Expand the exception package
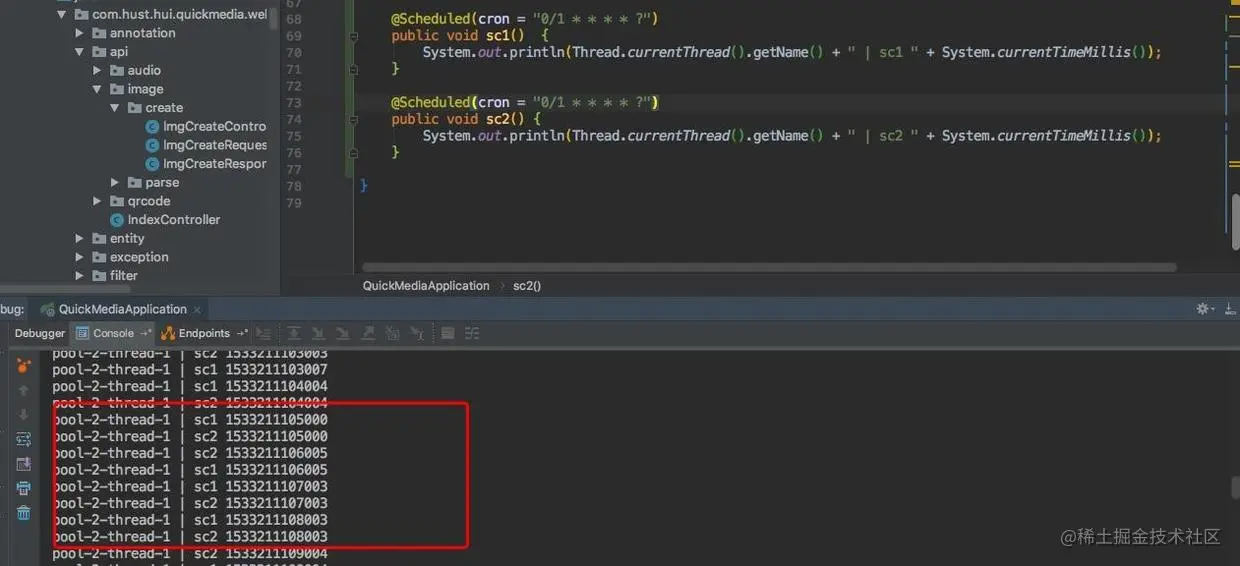Viewport: 1240px width, 566px height. 80,257
